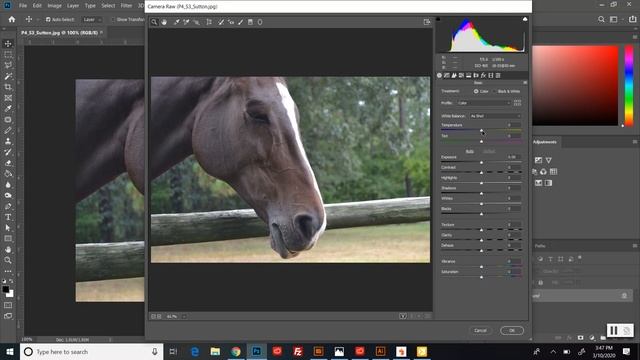
Task: Open the Image menu
Action: (x=54, y=6)
